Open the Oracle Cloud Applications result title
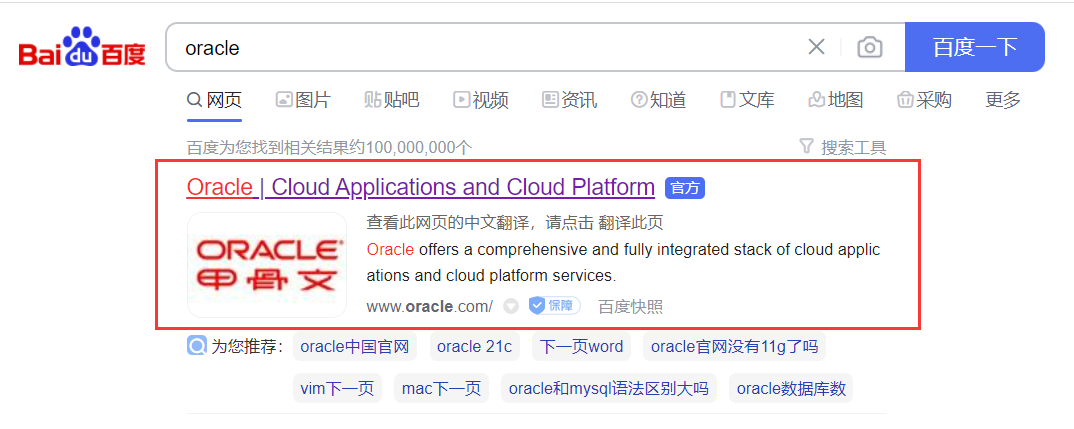The width and height of the screenshot is (1074, 429). 420,187
